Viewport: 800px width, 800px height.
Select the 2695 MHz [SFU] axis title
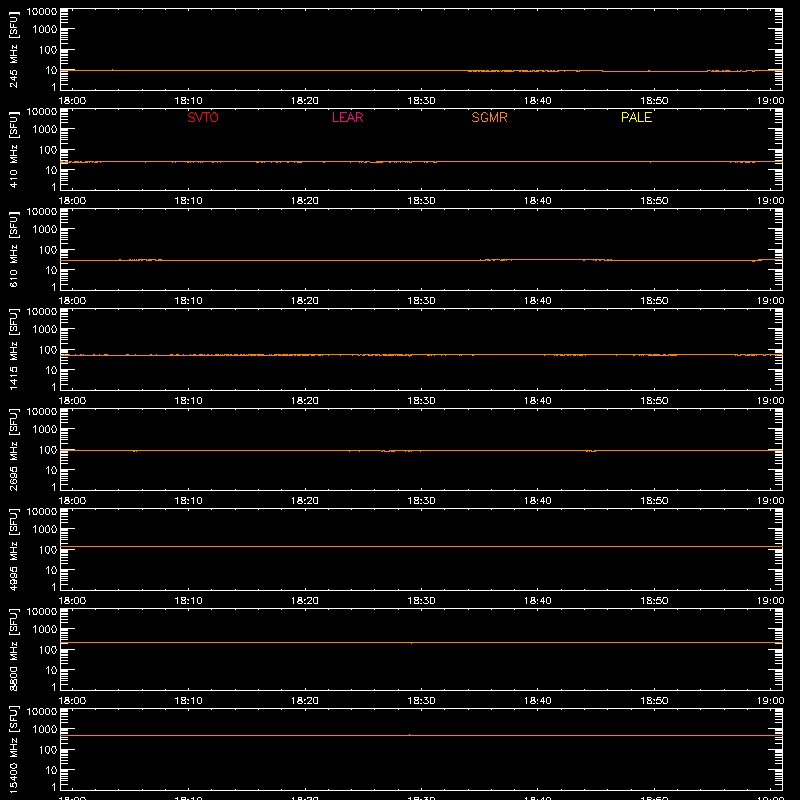click(14, 449)
